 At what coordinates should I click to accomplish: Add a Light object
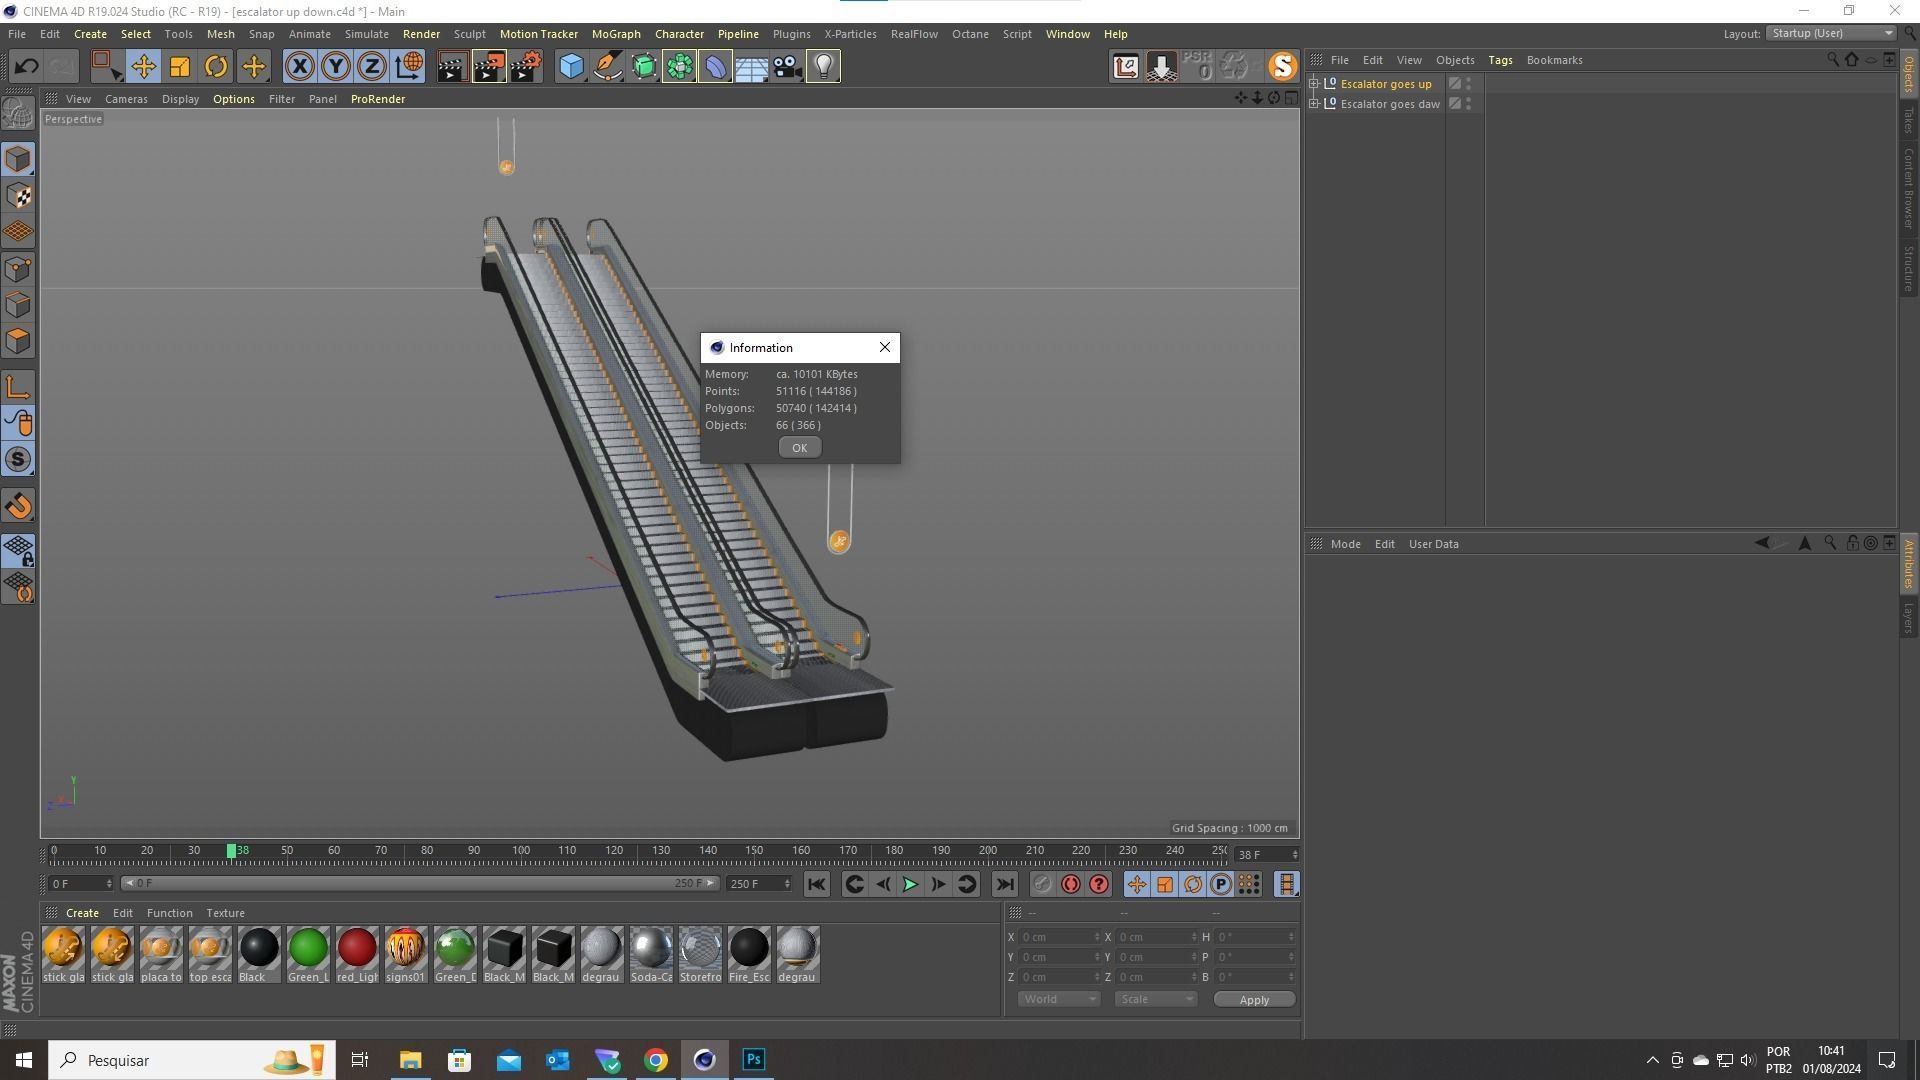coord(823,67)
